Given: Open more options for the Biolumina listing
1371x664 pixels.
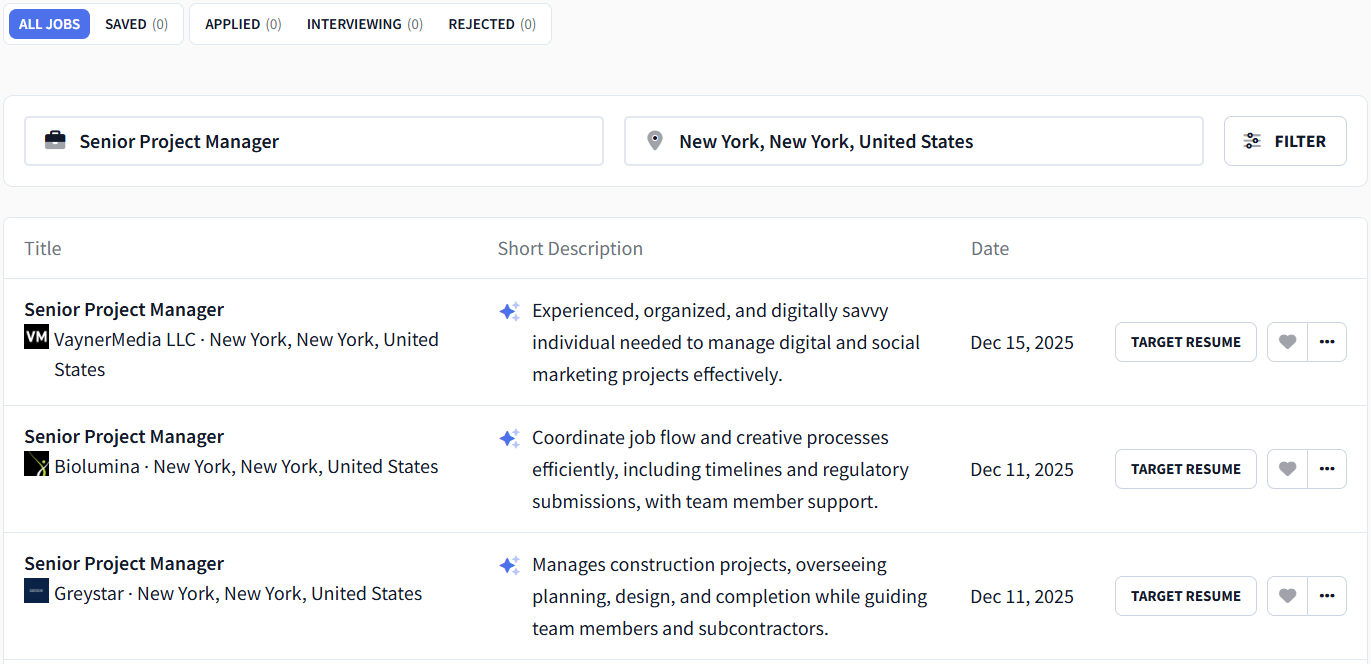Looking at the screenshot, I should pos(1327,468).
